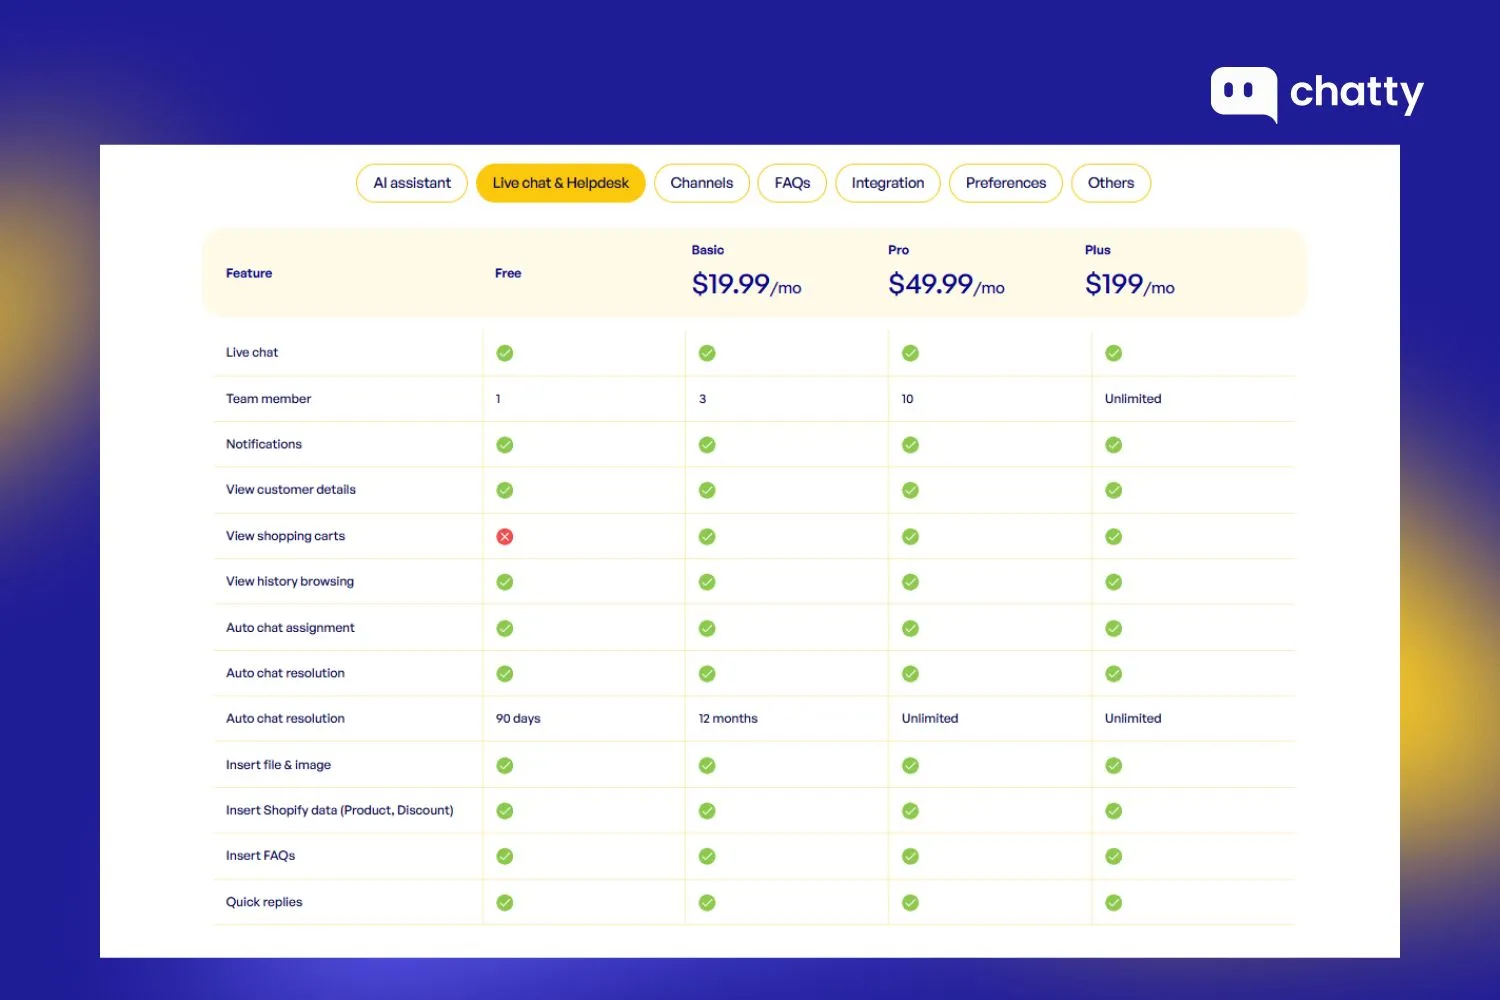Click the Basic checkmark for Quick replies
The image size is (1500, 1000).
coord(707,903)
